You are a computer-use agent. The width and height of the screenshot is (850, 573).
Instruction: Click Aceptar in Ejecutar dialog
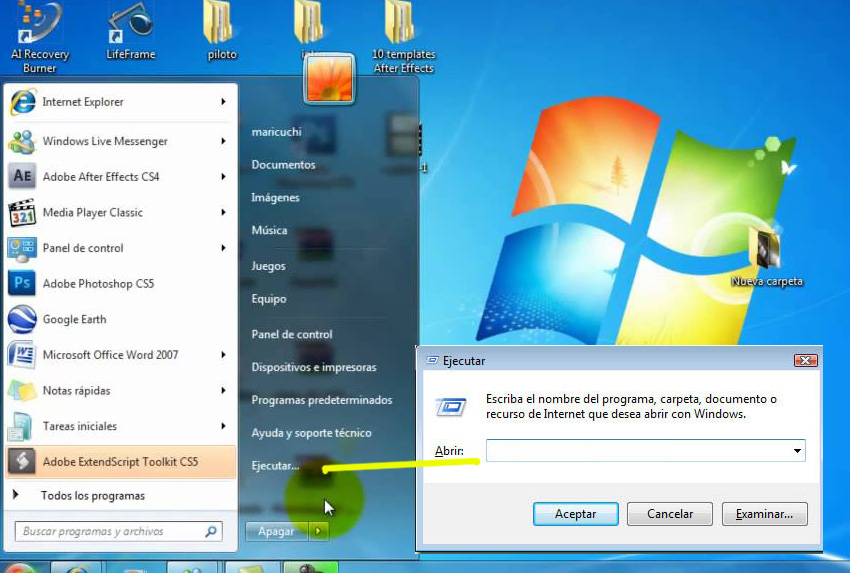point(575,514)
